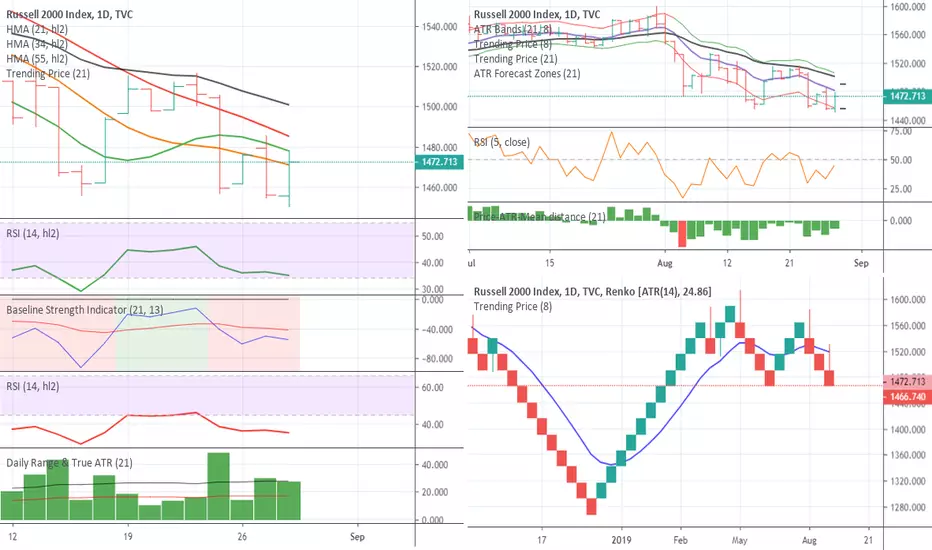The height and width of the screenshot is (550, 932).
Task: Click the green 1472.713 price label on HMA chart
Action: pos(439,162)
